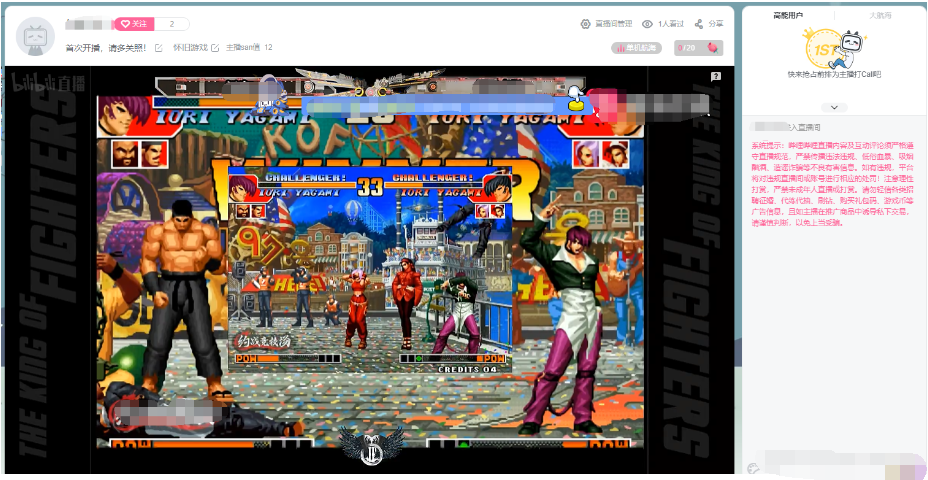Switch to the 大航海 tab
The image size is (928, 480).
(880, 16)
